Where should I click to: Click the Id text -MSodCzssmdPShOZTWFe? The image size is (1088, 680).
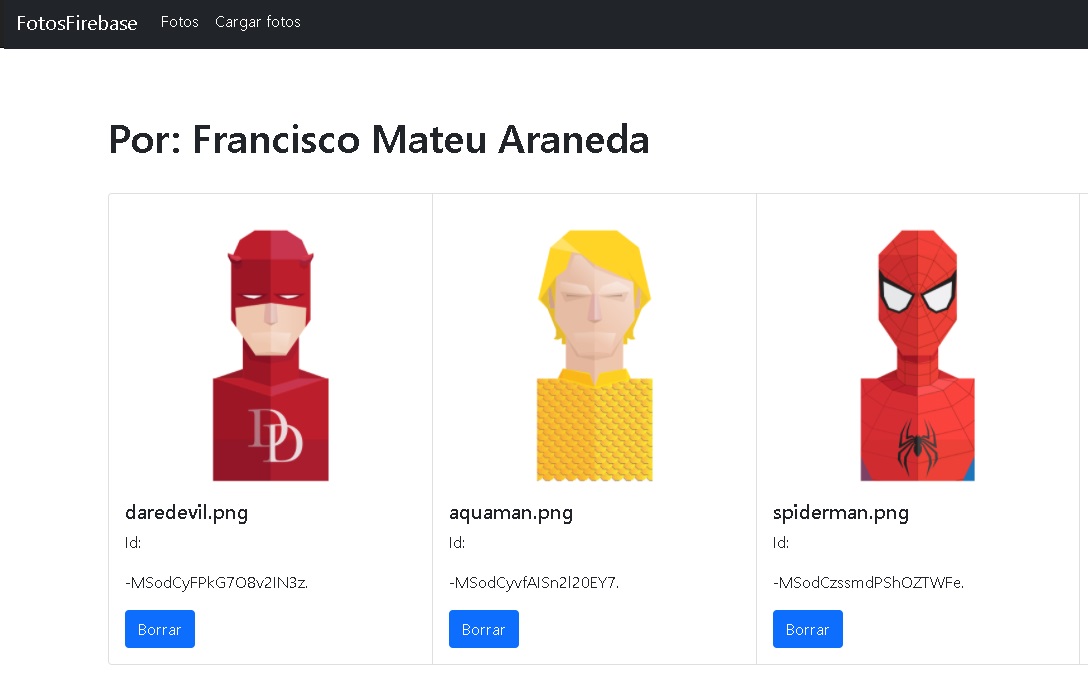[868, 583]
